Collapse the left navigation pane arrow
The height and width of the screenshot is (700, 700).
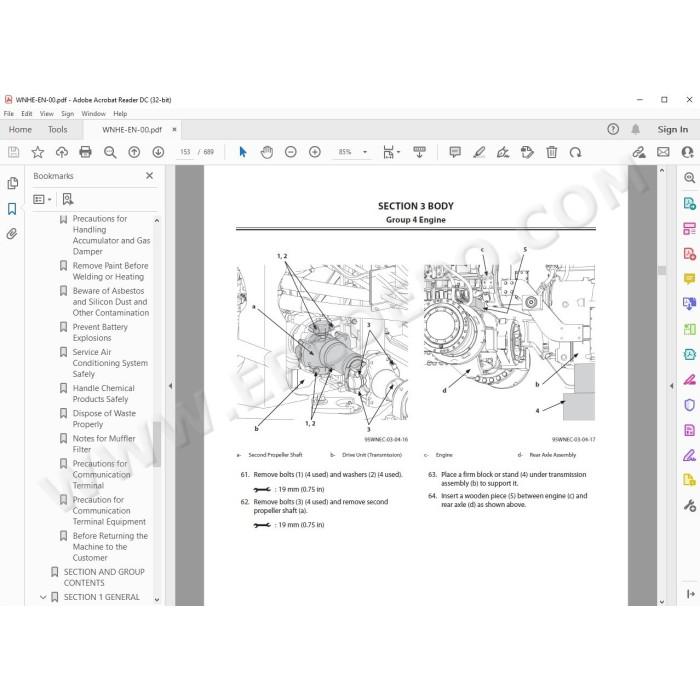pyautogui.click(x=170, y=386)
